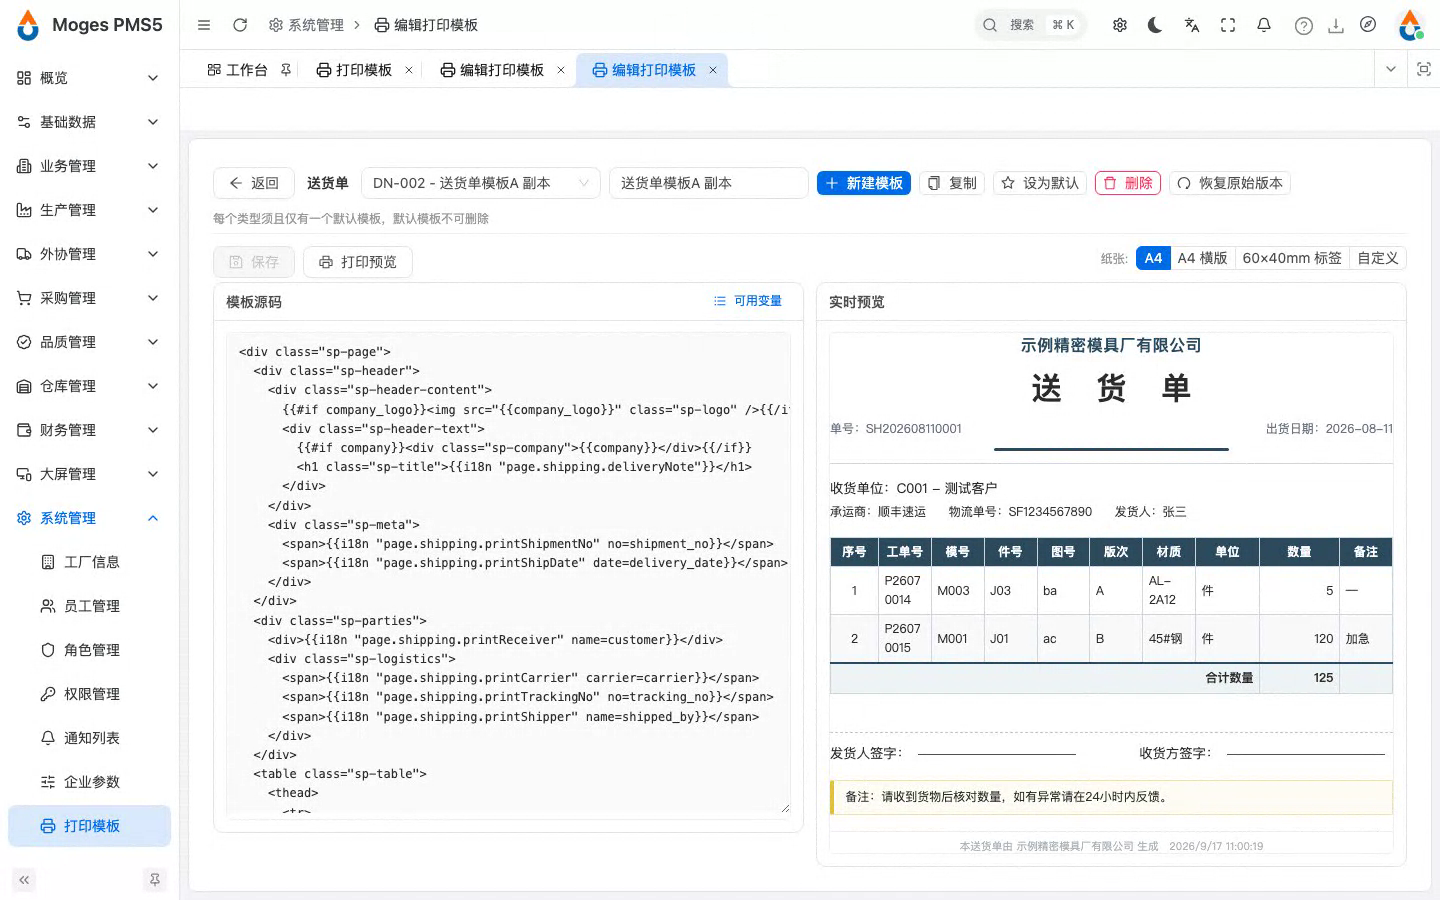Image resolution: width=1440 pixels, height=900 pixels.
Task: Click the 搜索 search box
Action: 1030,25
